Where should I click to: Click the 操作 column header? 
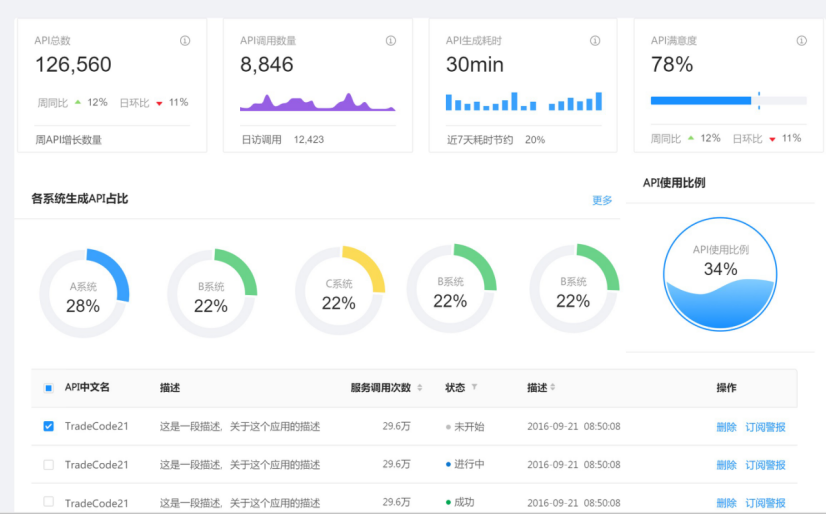click(x=726, y=388)
